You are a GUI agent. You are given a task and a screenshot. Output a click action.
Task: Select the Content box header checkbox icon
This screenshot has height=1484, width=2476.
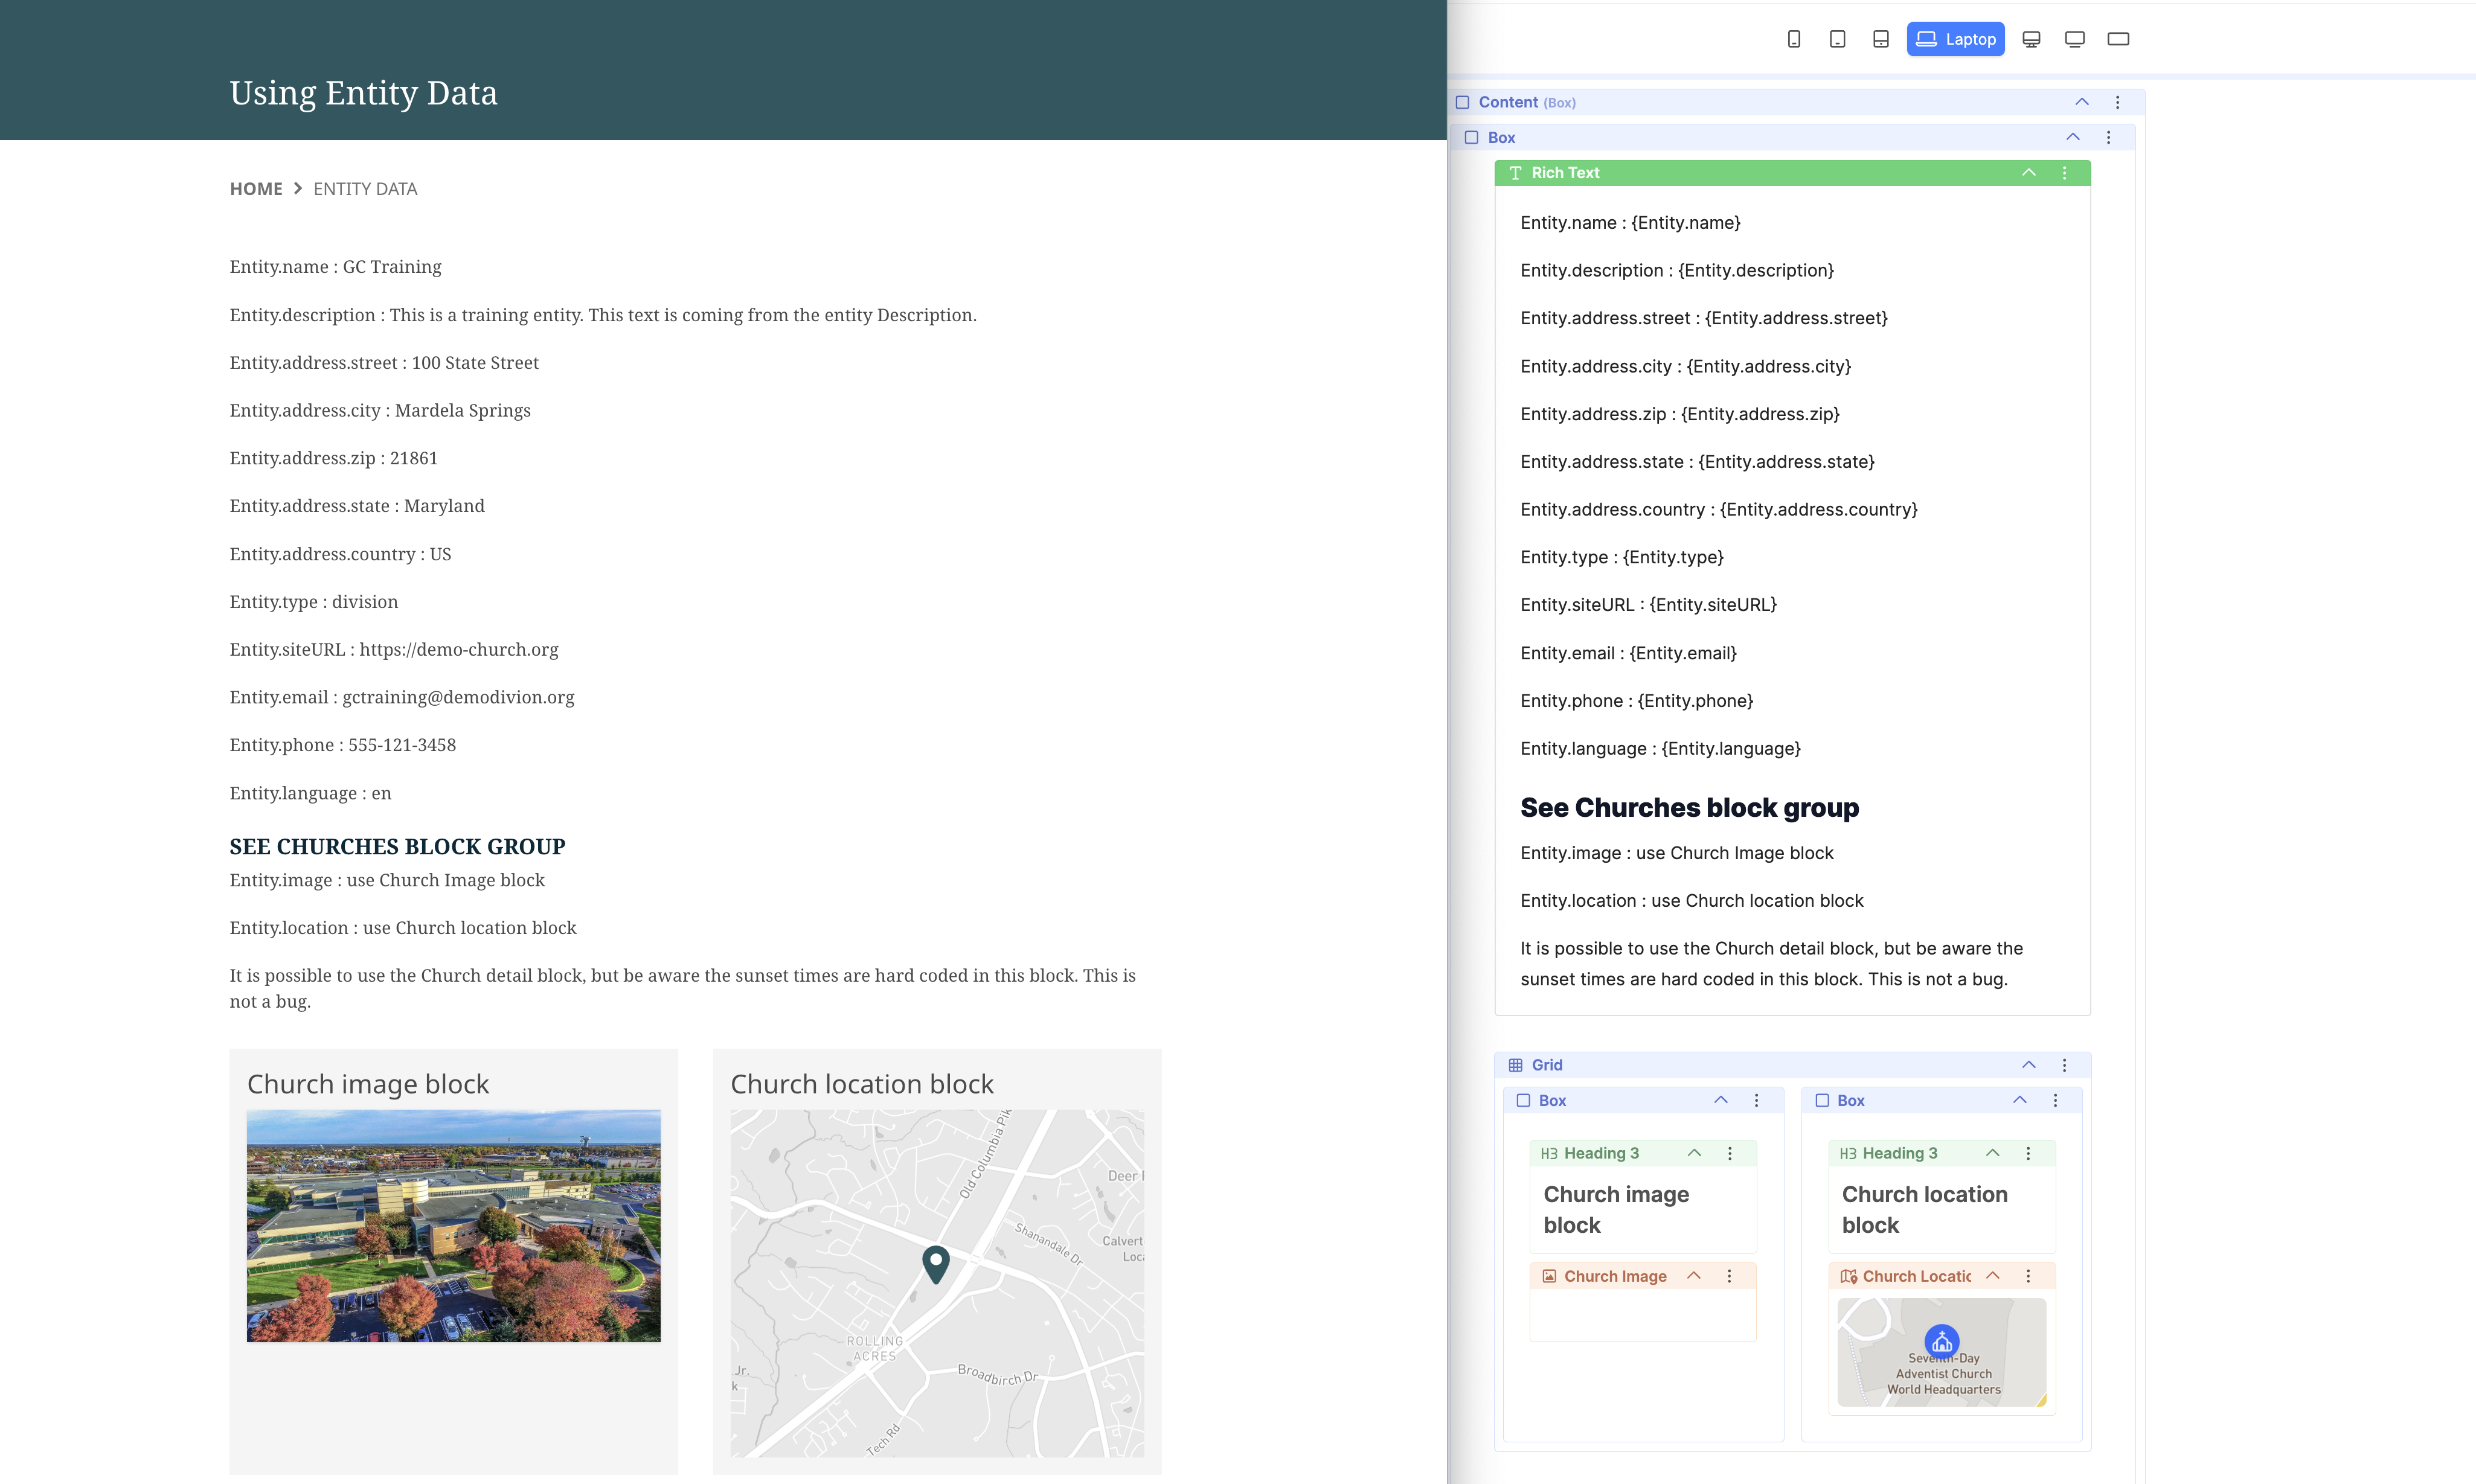(1462, 102)
